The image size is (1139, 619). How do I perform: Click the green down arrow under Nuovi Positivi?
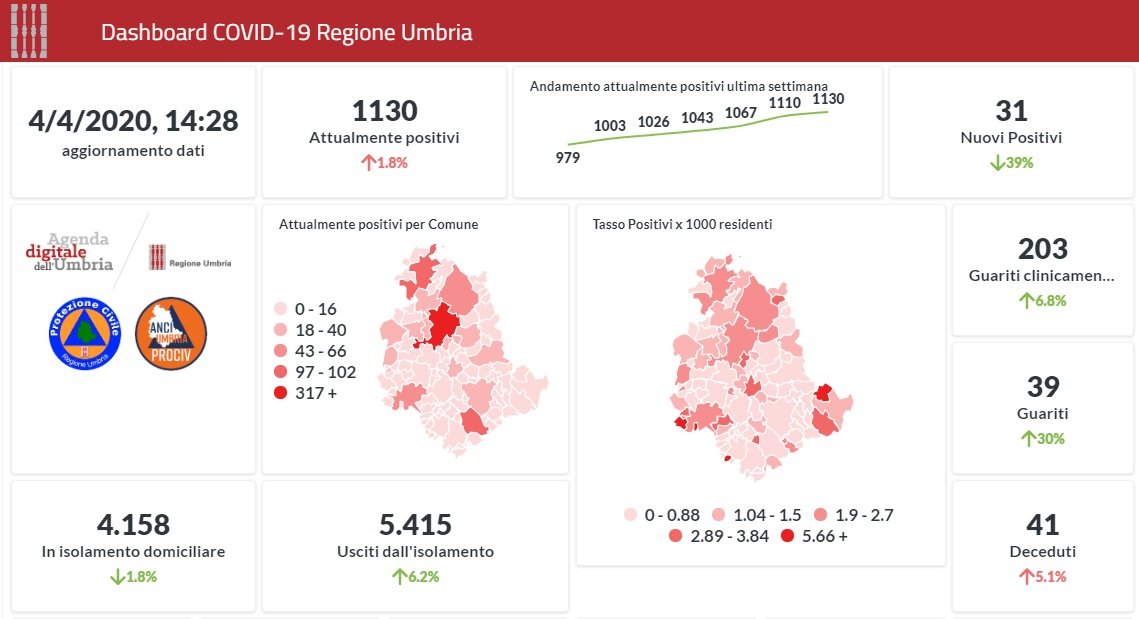pyautogui.click(x=996, y=163)
